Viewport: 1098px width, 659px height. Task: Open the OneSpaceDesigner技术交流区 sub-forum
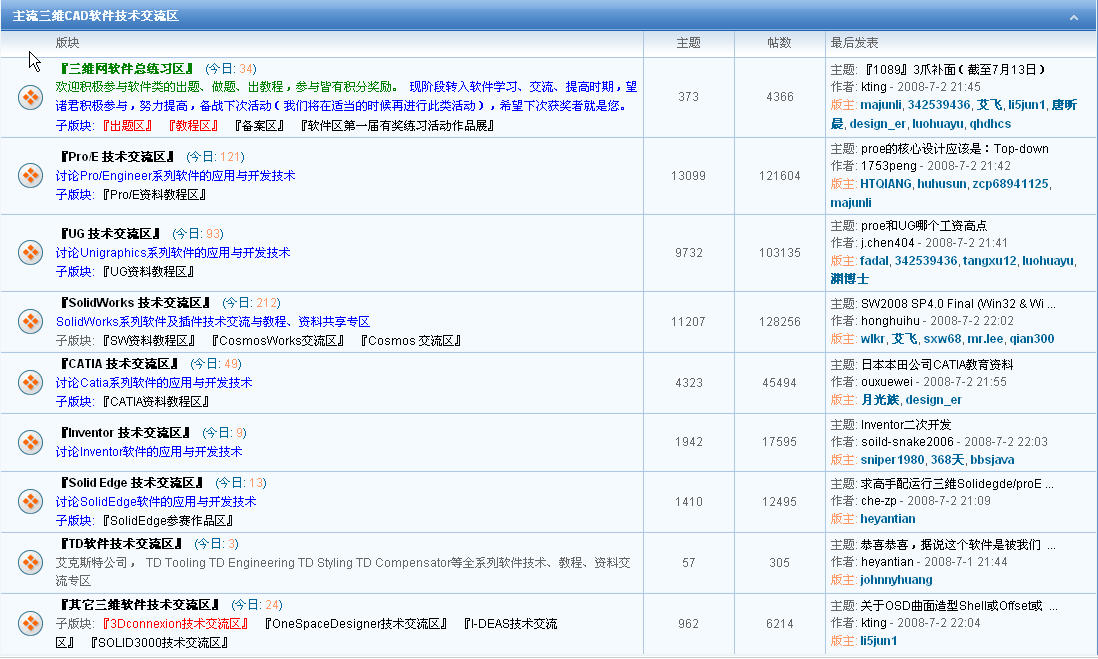(356, 624)
